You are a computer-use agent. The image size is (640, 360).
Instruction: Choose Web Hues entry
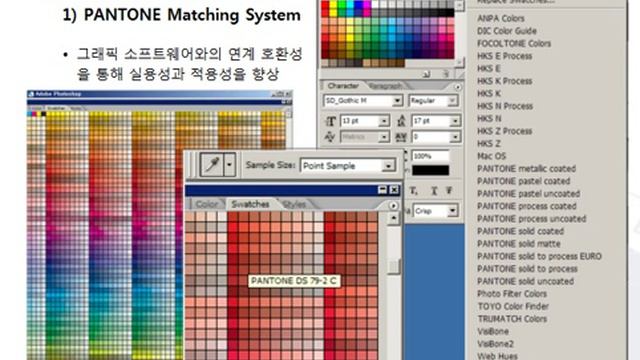pos(497,356)
